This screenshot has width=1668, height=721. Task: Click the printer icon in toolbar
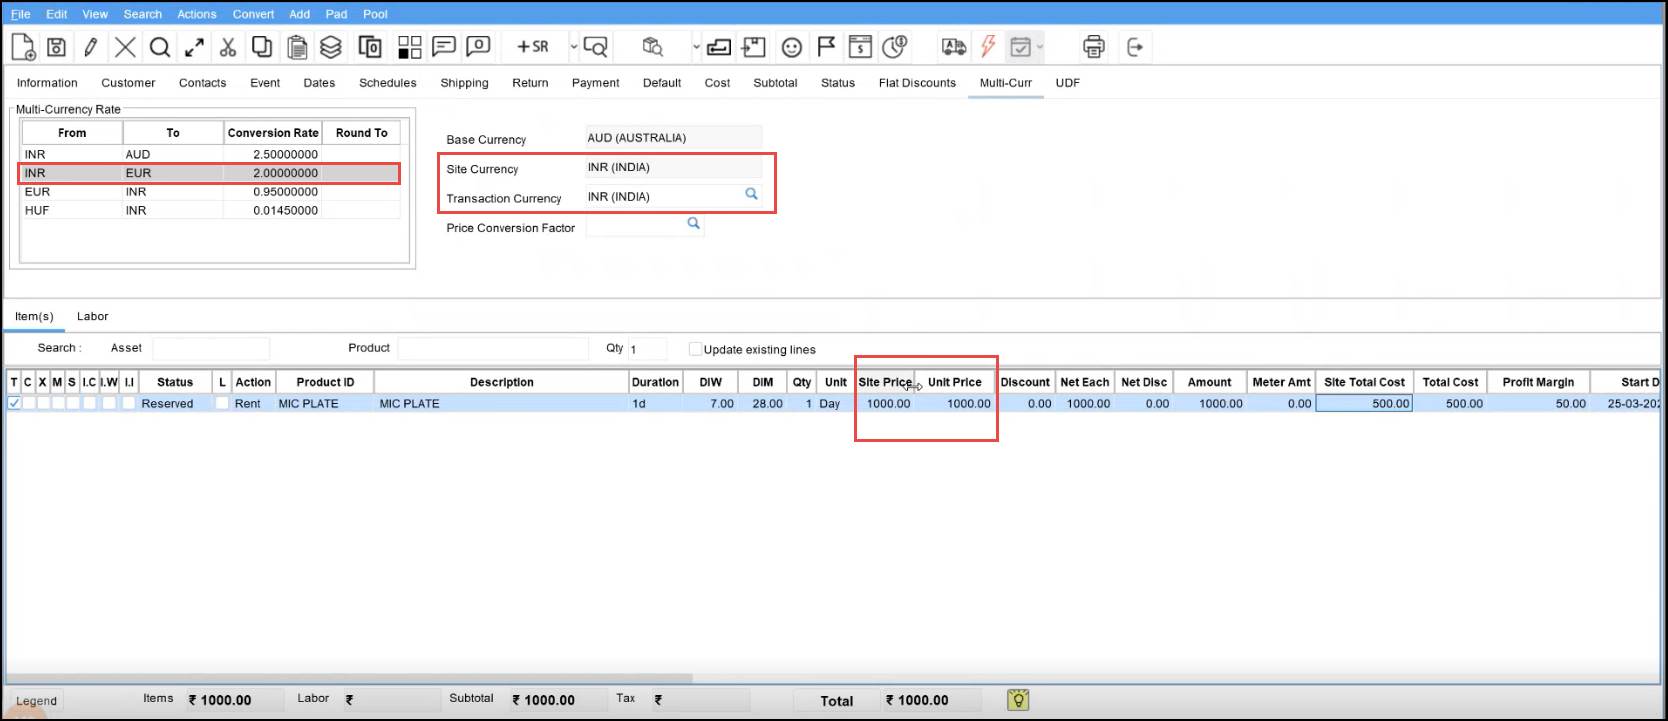click(1094, 47)
